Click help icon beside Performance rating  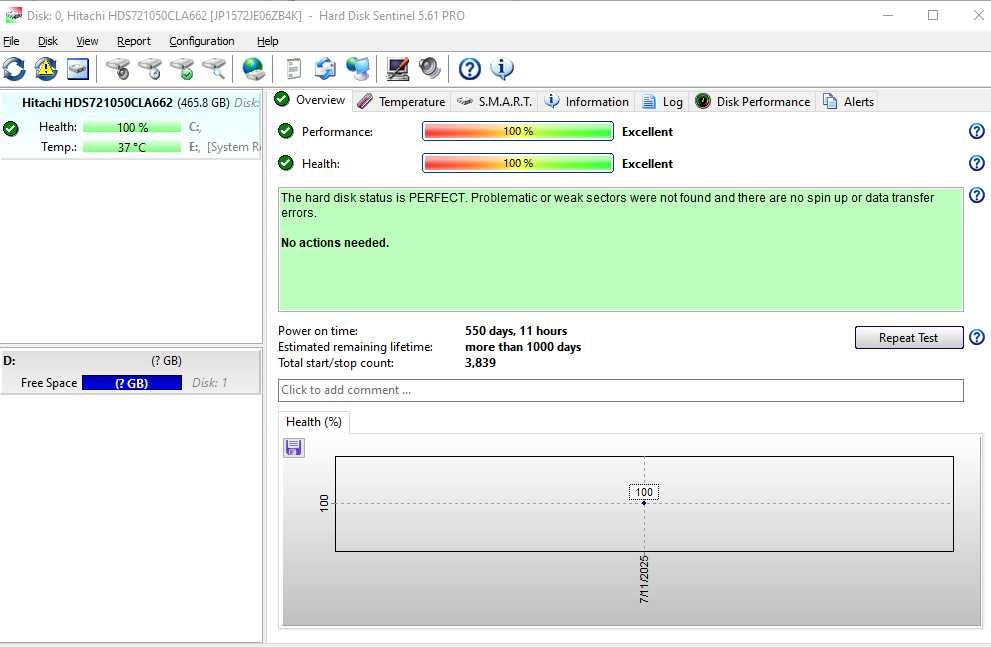pos(976,131)
